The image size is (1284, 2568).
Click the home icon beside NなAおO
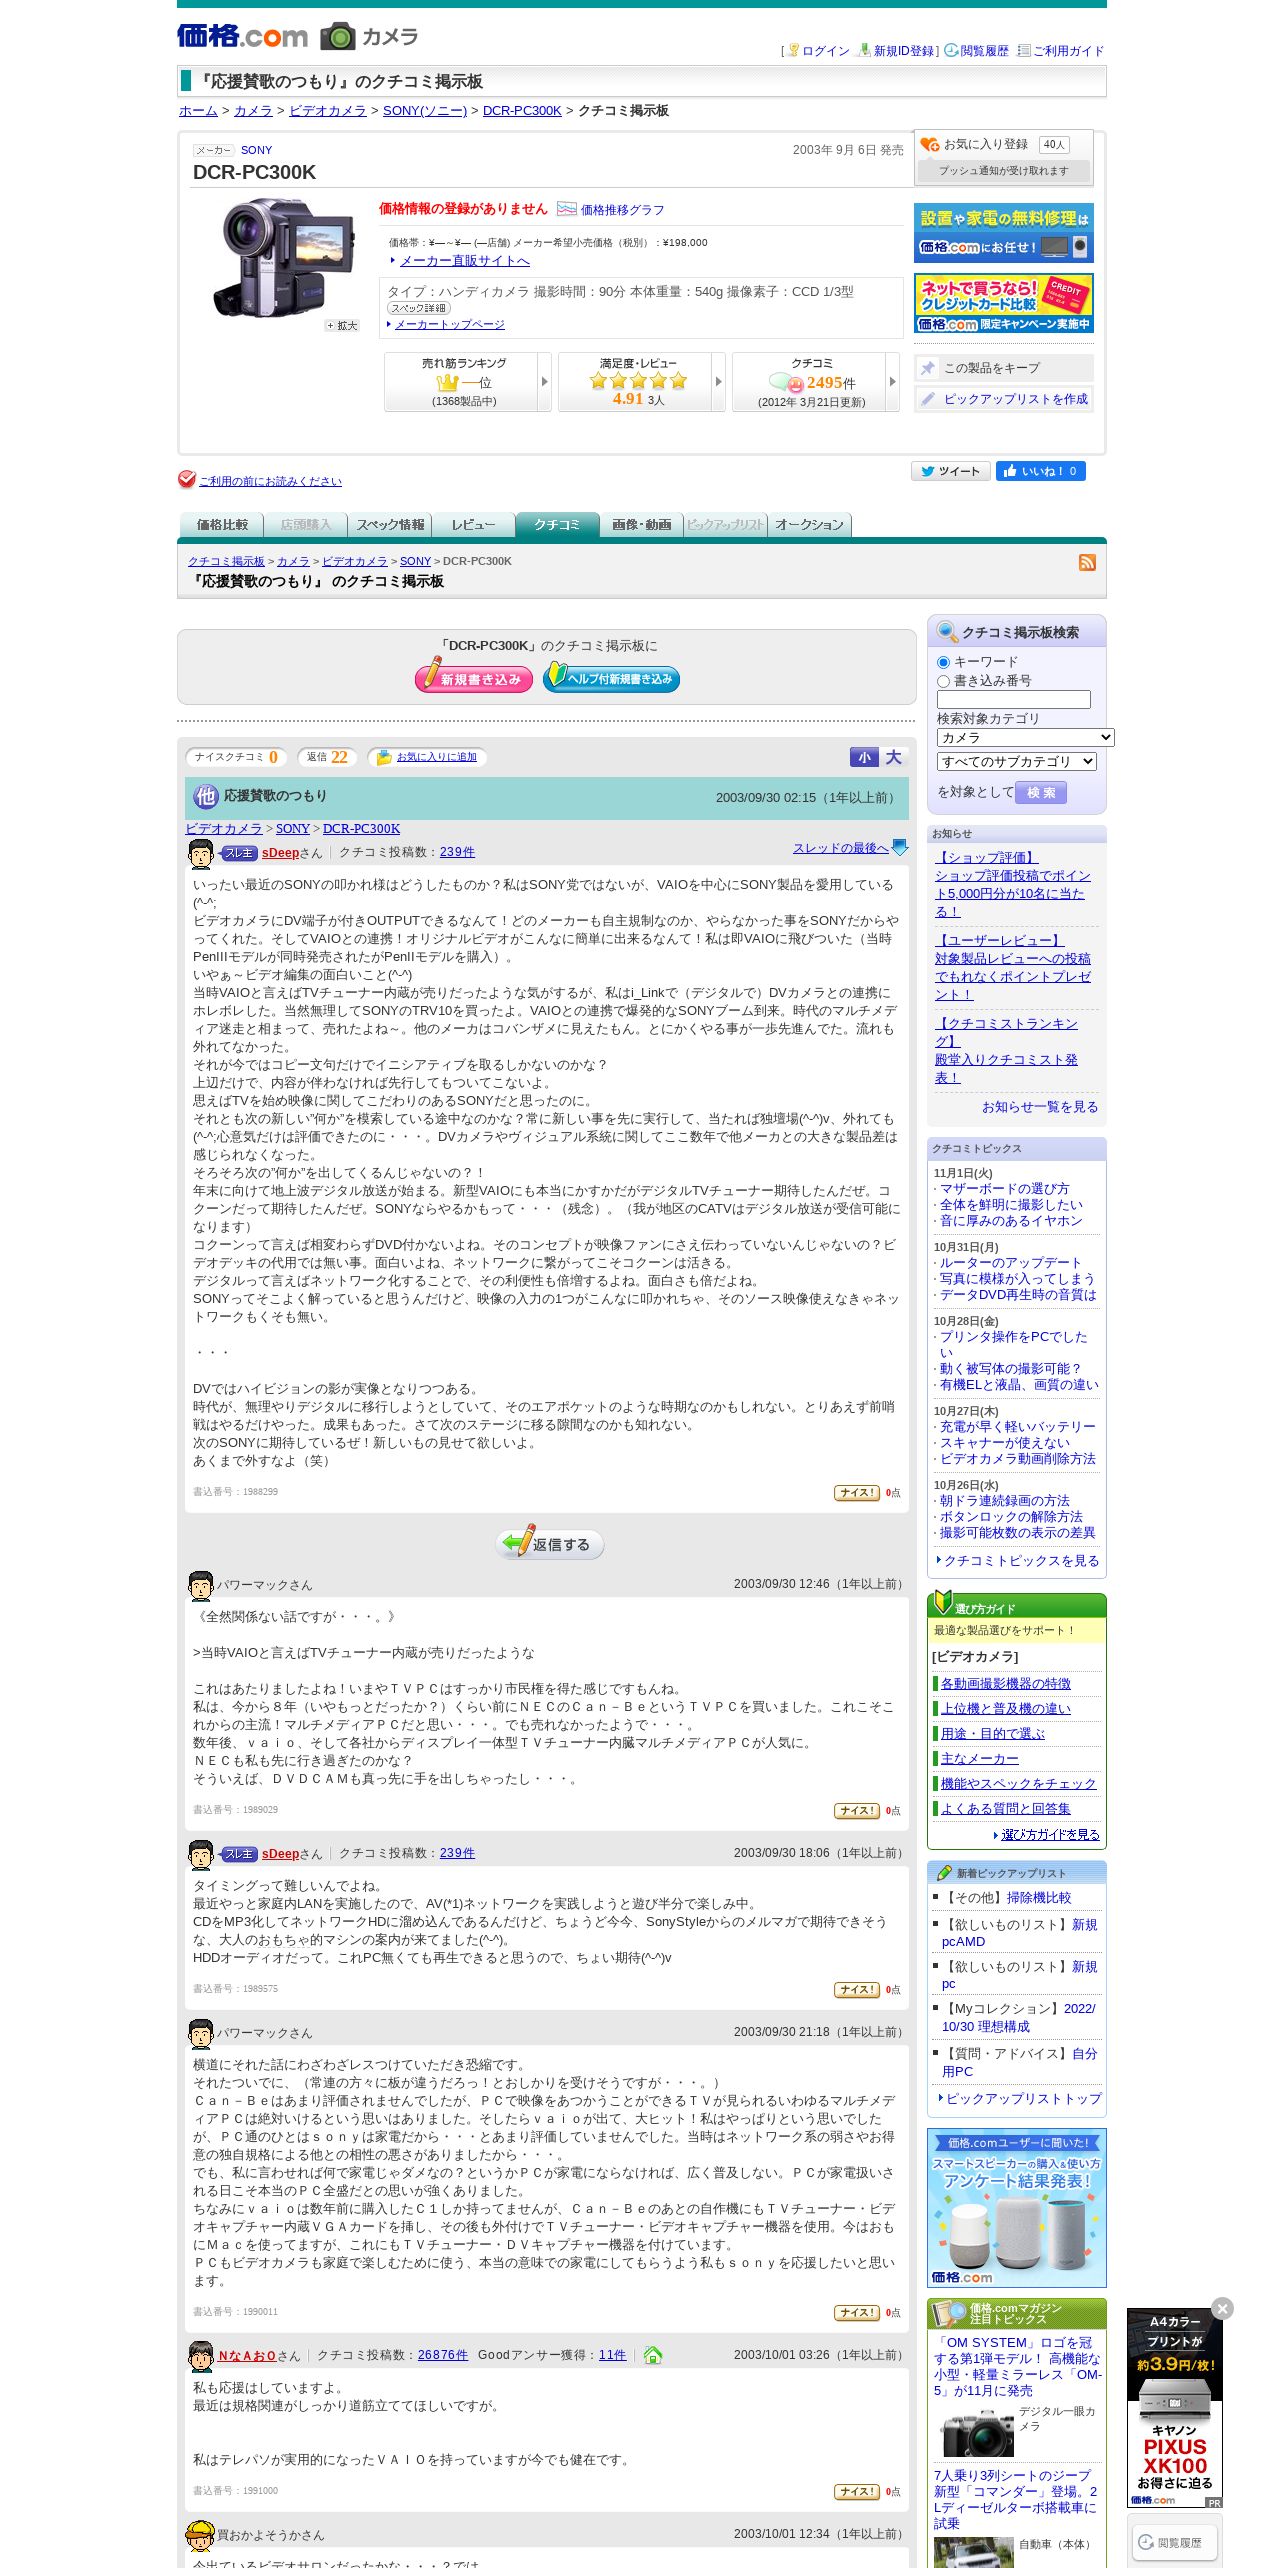(653, 2355)
